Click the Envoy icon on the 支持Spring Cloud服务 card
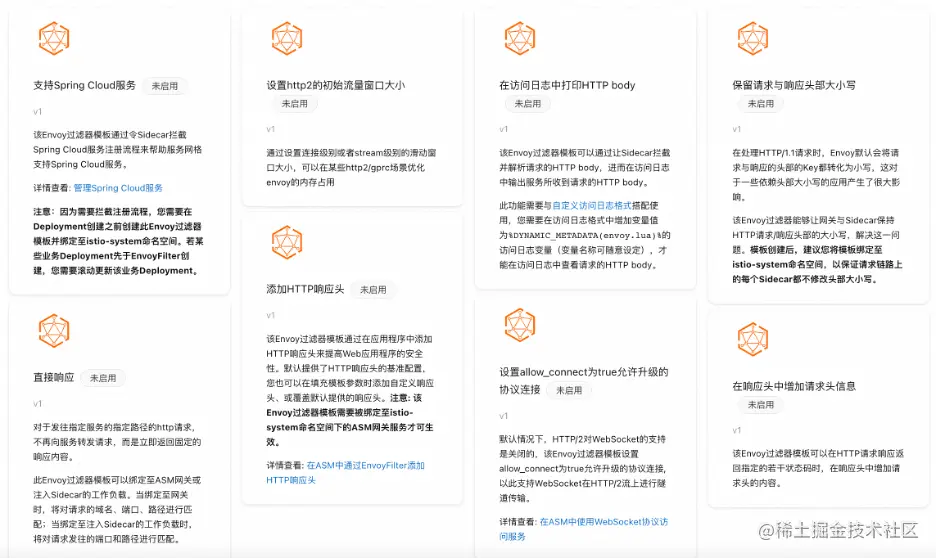The height and width of the screenshot is (558, 936). pyautogui.click(x=54, y=39)
